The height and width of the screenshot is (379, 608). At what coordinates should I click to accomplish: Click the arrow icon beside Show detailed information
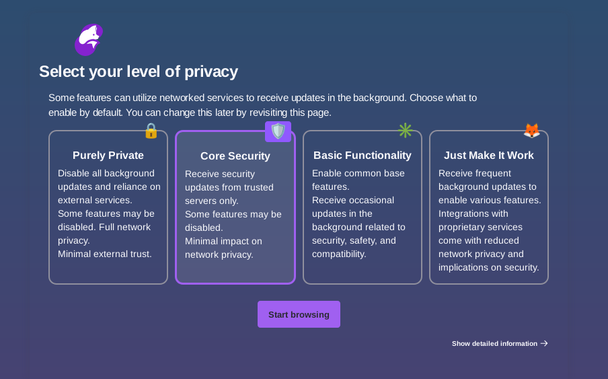point(544,343)
